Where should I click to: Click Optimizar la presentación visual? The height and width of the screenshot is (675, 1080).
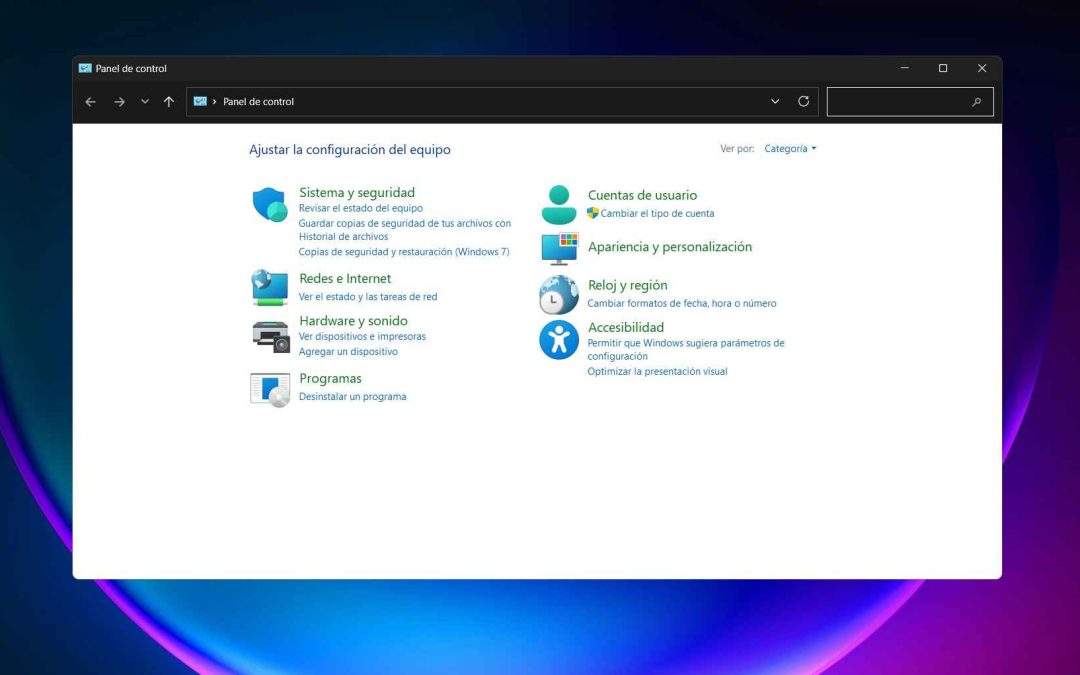coord(657,371)
